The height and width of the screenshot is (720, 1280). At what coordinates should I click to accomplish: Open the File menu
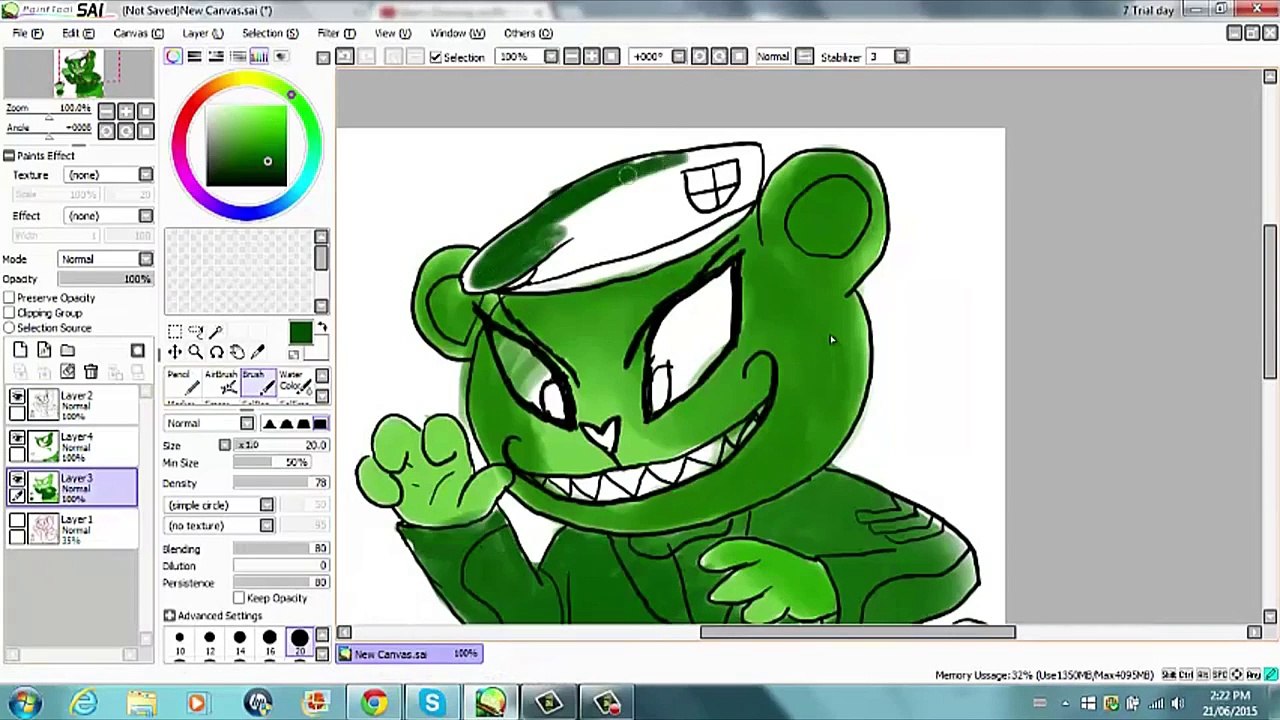click(27, 33)
